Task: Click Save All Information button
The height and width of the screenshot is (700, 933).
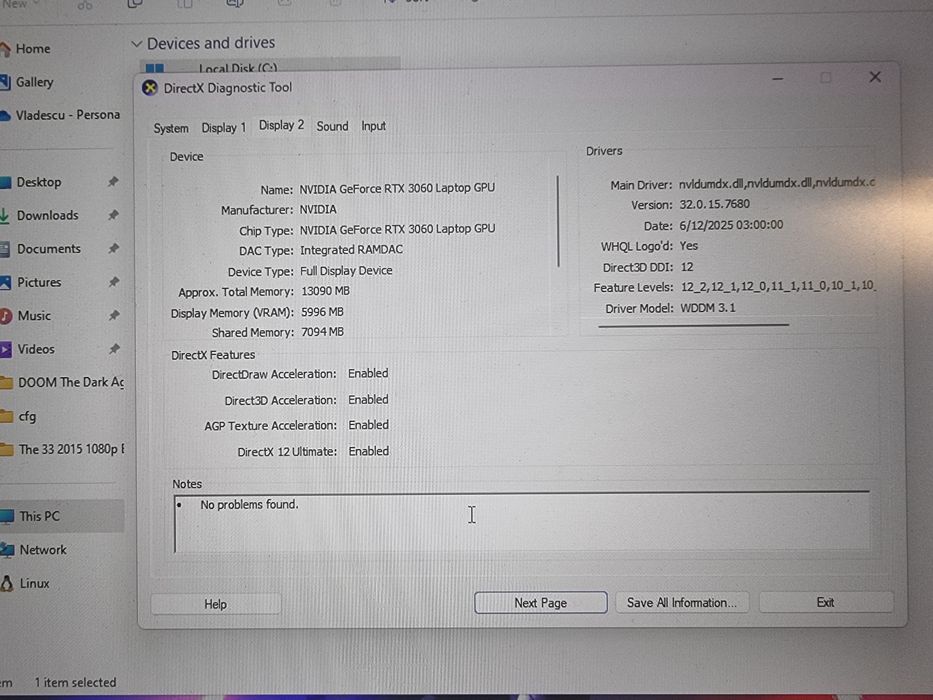Action: click(x=682, y=603)
